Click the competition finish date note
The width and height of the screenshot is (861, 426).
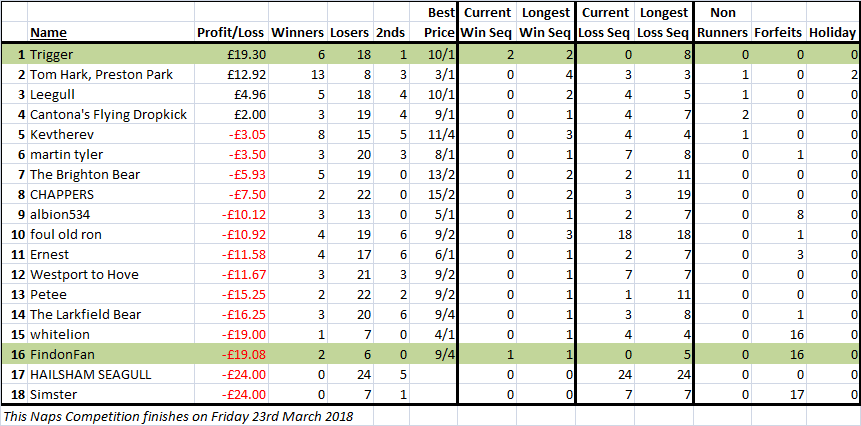coord(178,416)
